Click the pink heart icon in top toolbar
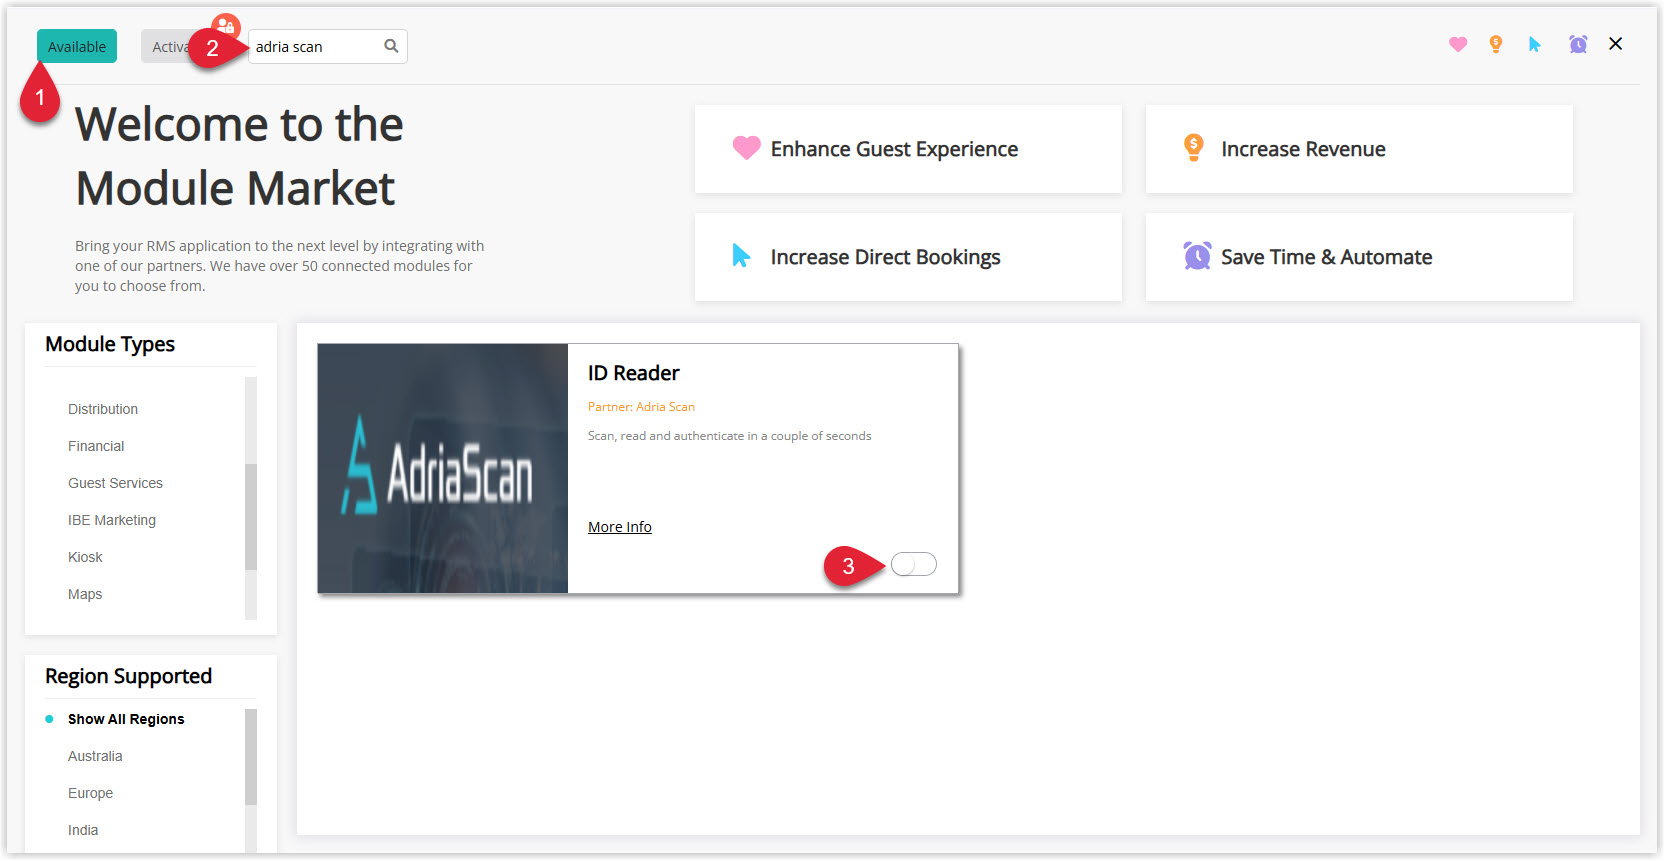Viewport: 1665px width, 861px height. click(x=1458, y=44)
